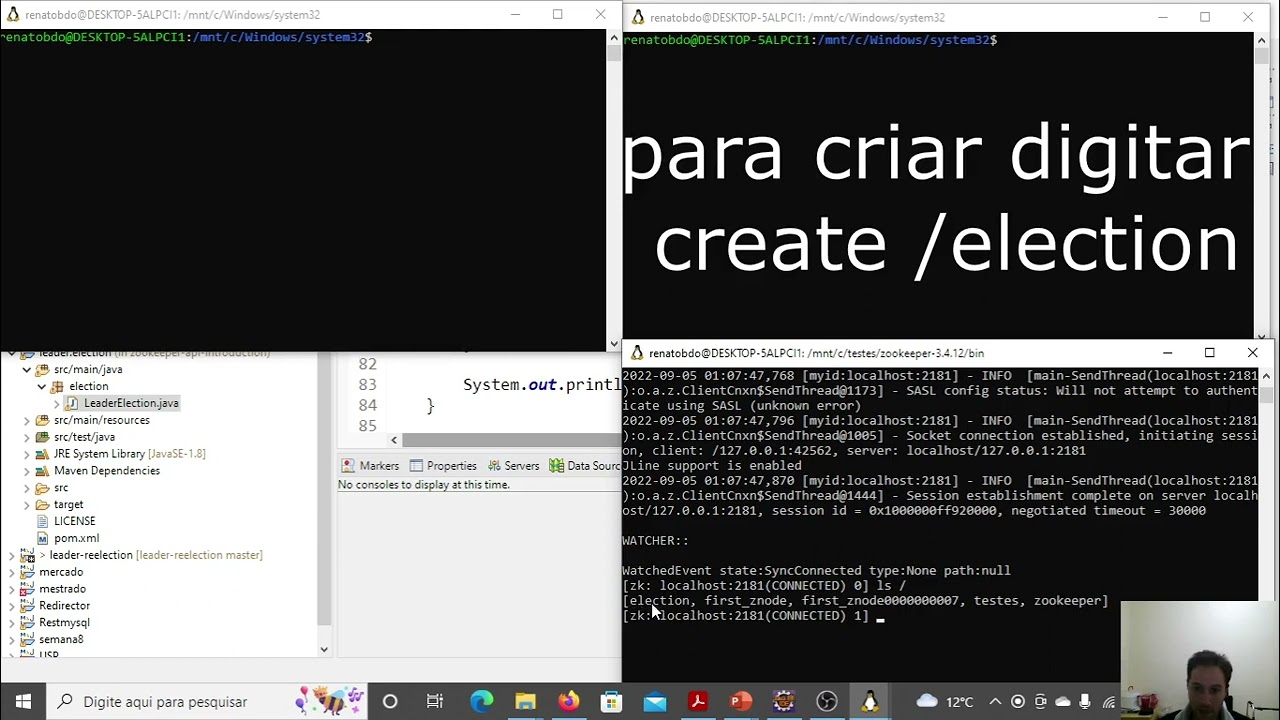Click the target folder icon
The image size is (1280, 720).
tap(43, 504)
